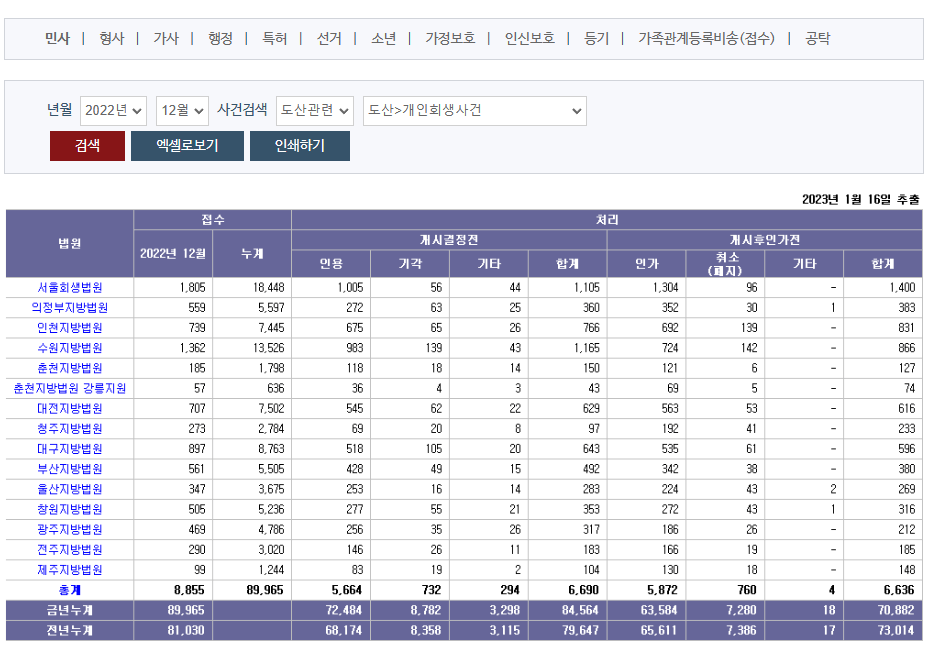Open the 민사 category tab

coord(58,39)
